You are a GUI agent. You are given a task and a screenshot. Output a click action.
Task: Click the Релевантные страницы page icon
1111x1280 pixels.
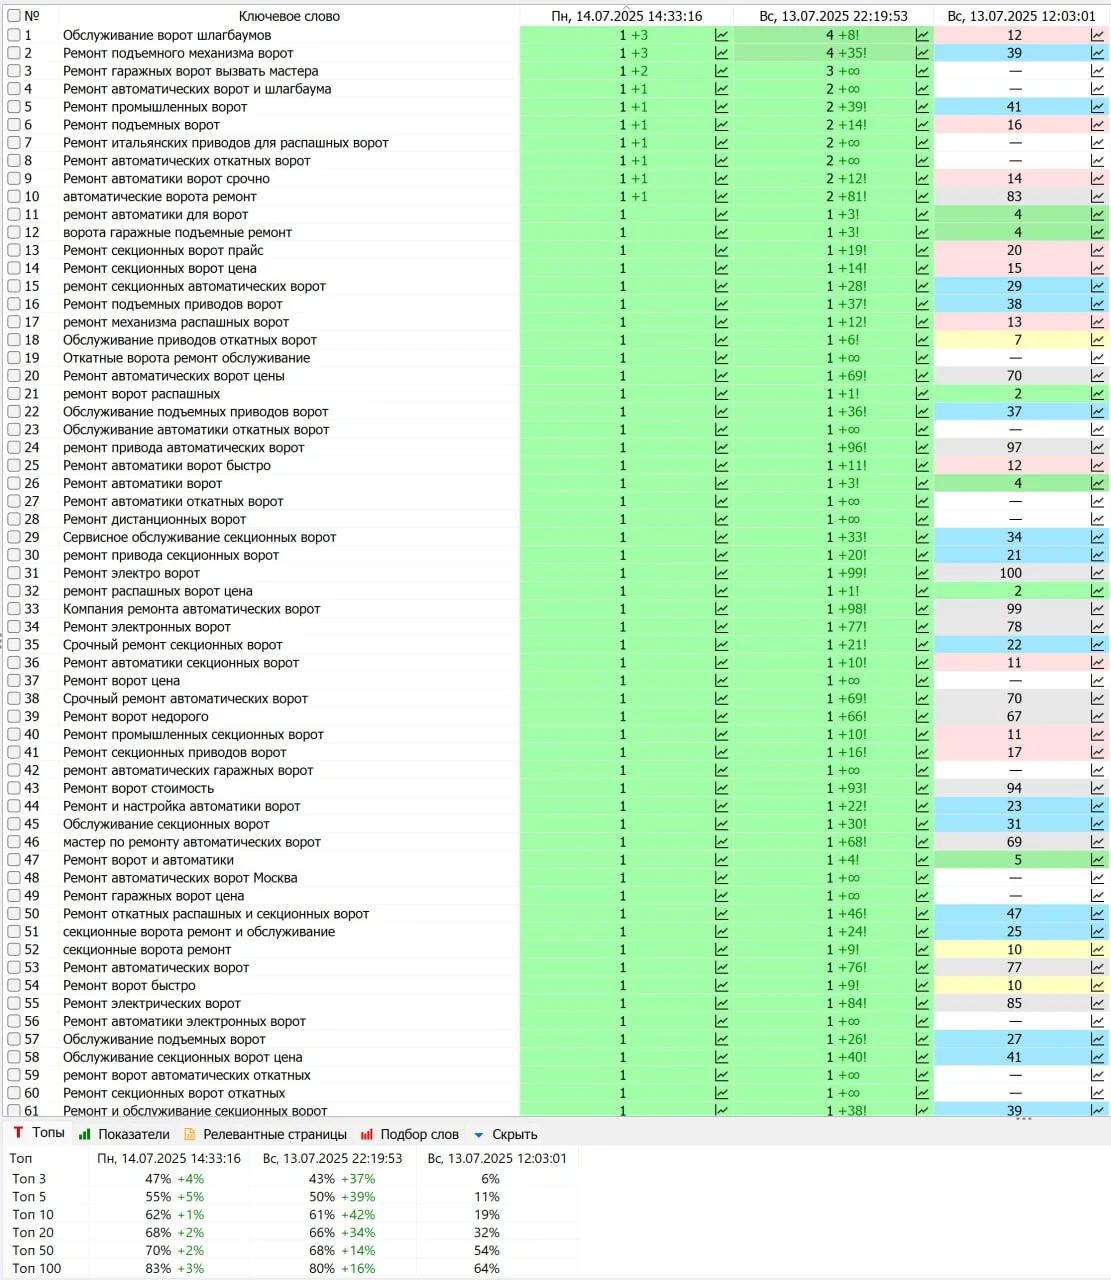pos(190,1134)
